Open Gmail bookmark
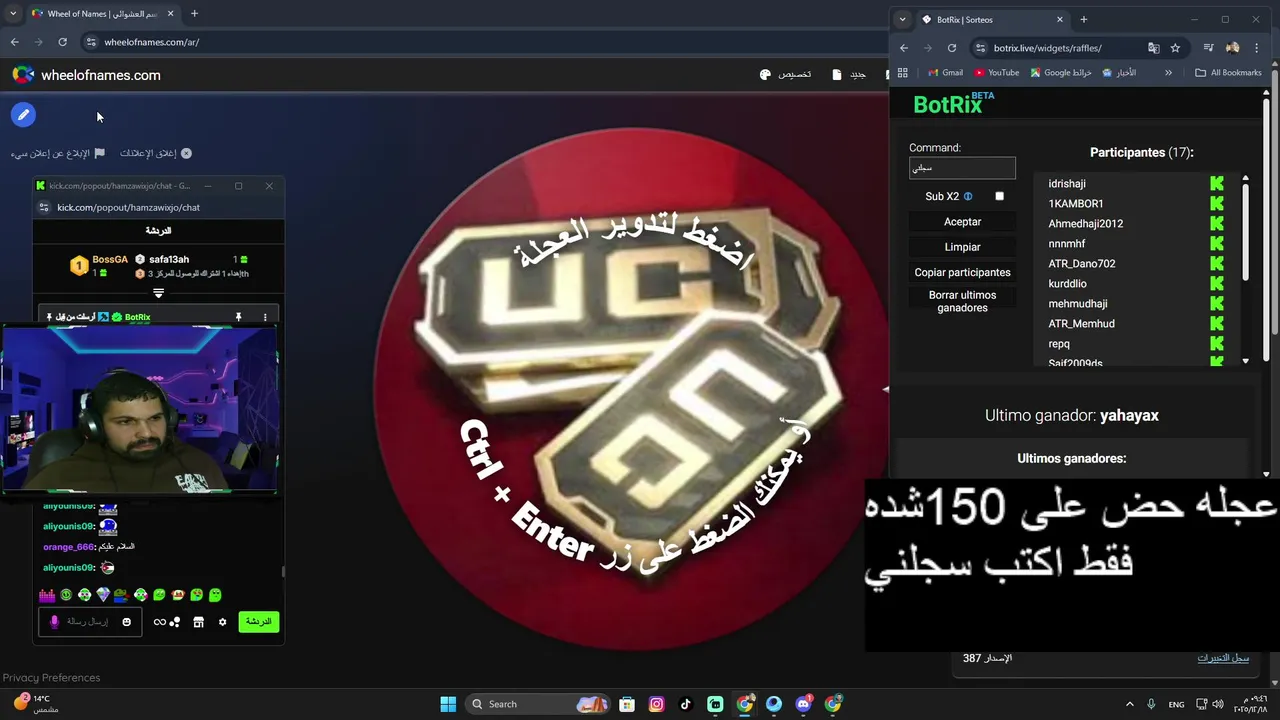 (x=945, y=72)
